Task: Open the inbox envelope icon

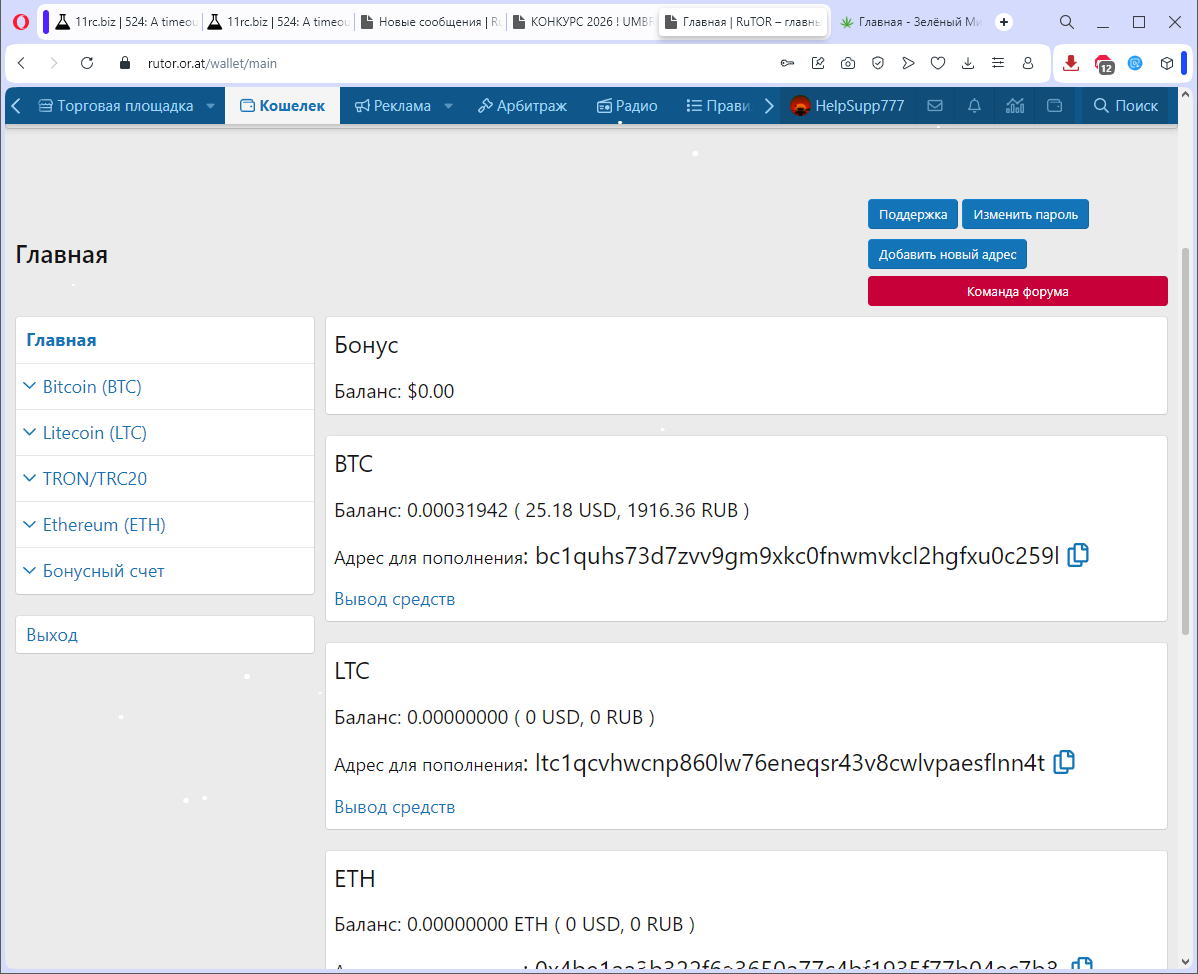Action: point(935,106)
